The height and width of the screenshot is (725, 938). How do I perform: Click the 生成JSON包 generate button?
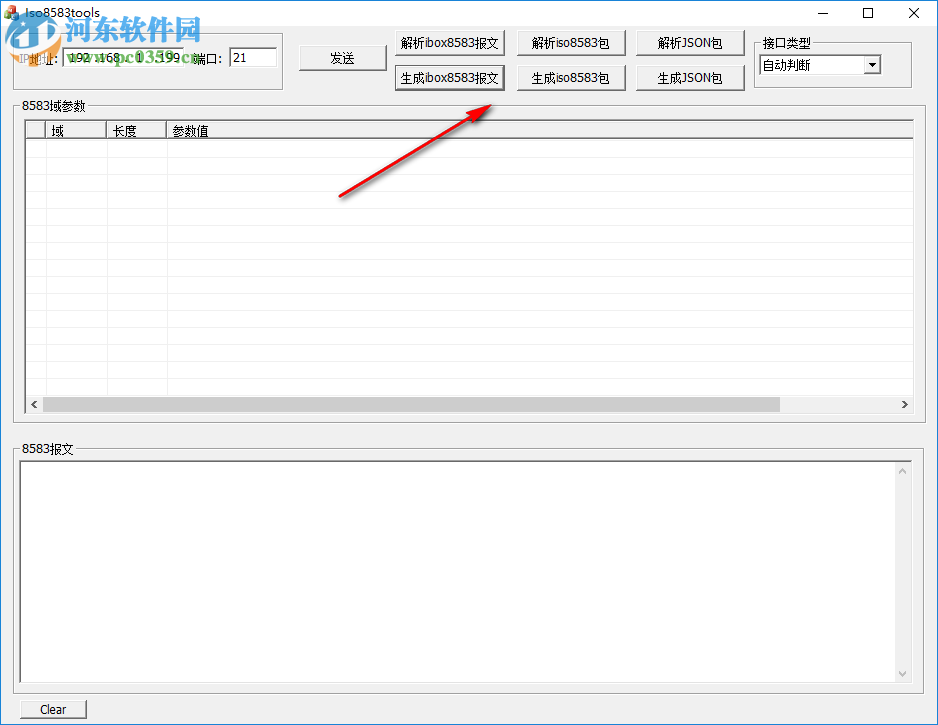[690, 77]
